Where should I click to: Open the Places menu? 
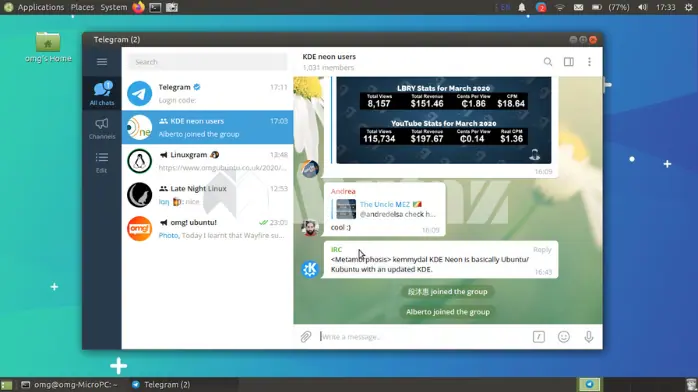click(x=82, y=7)
